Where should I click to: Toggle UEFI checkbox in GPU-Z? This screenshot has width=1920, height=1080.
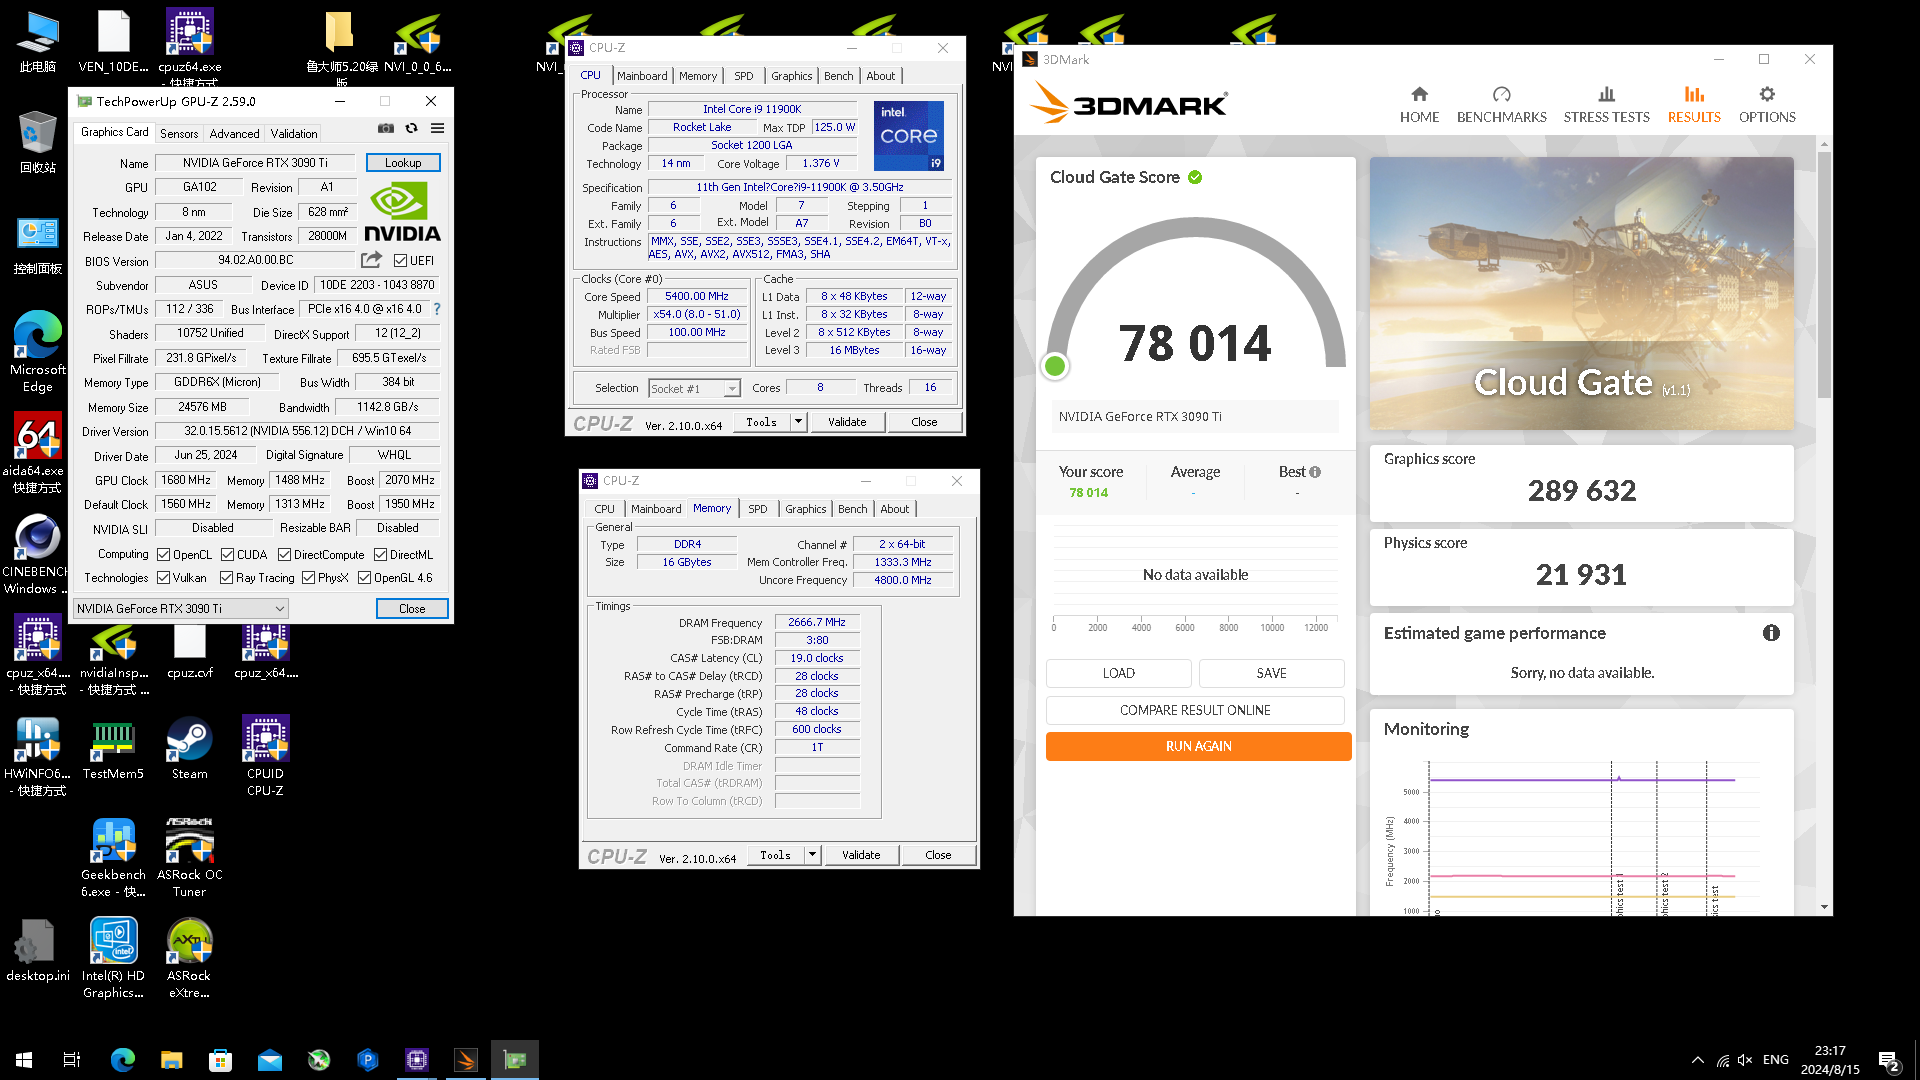401,261
